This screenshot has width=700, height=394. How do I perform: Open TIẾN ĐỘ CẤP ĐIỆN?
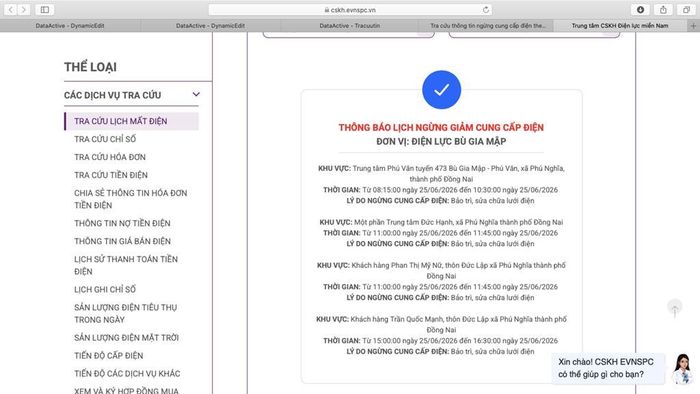tap(108, 356)
